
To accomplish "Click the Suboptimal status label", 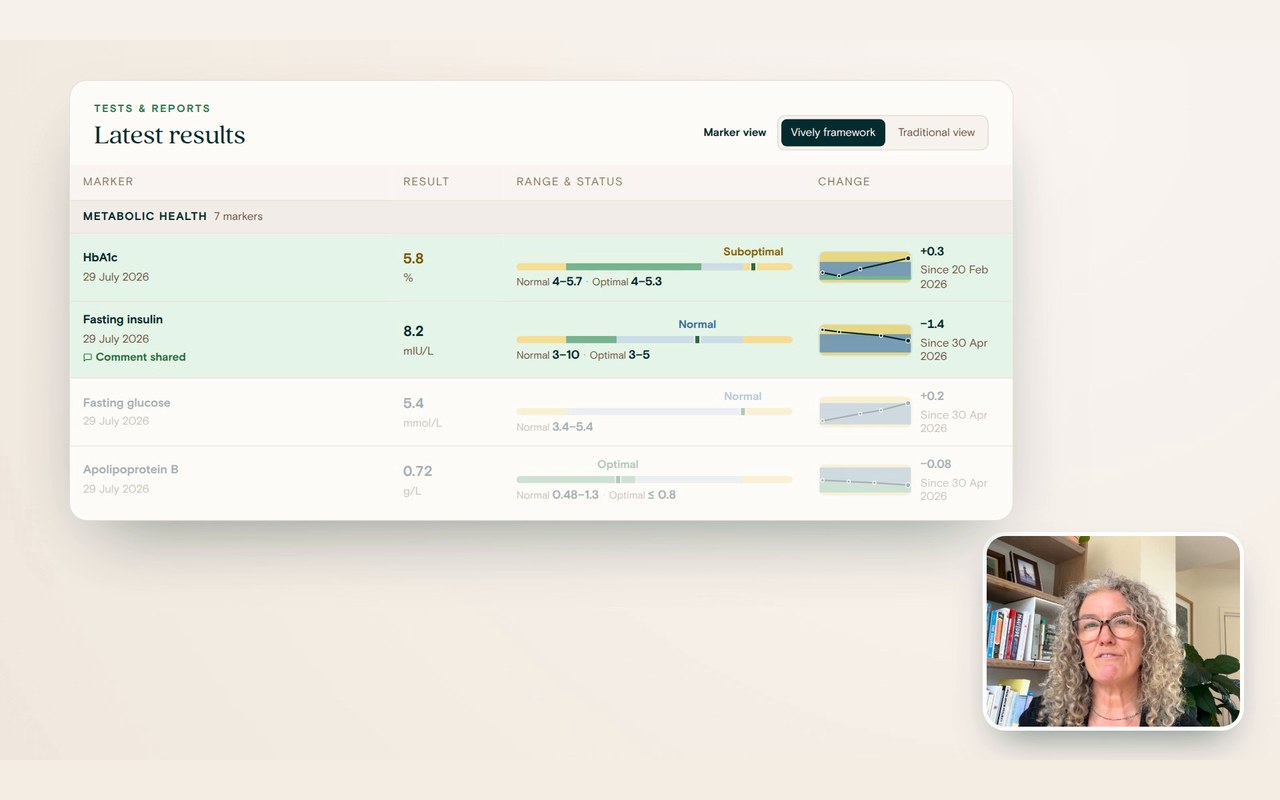I will [x=753, y=252].
